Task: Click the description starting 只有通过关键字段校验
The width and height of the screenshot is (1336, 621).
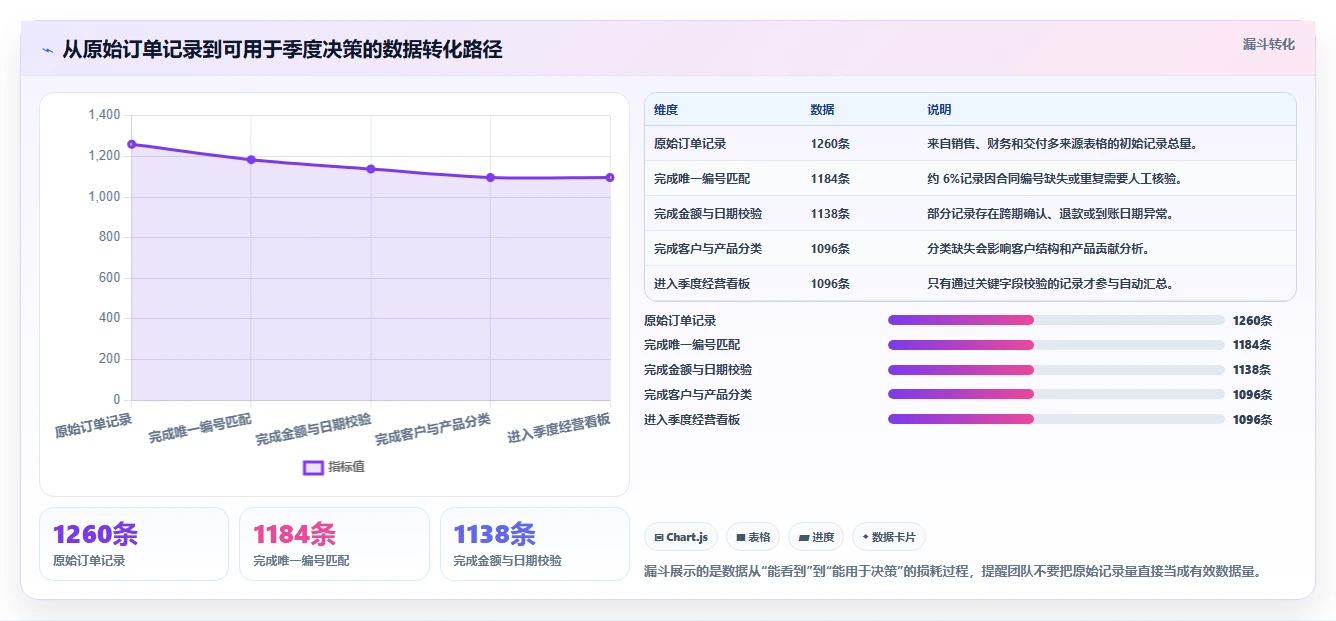Action: tap(1050, 284)
